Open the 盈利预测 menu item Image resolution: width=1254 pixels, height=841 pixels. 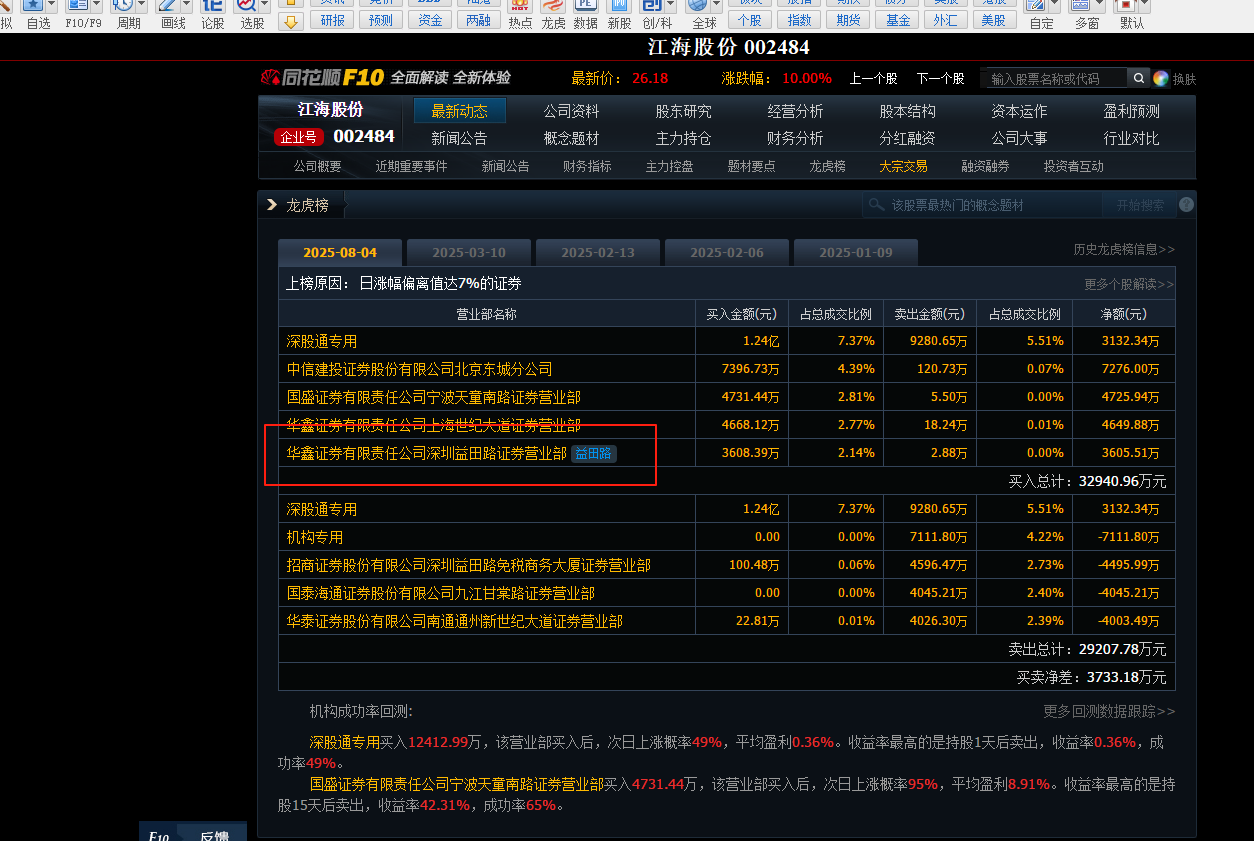(1132, 111)
